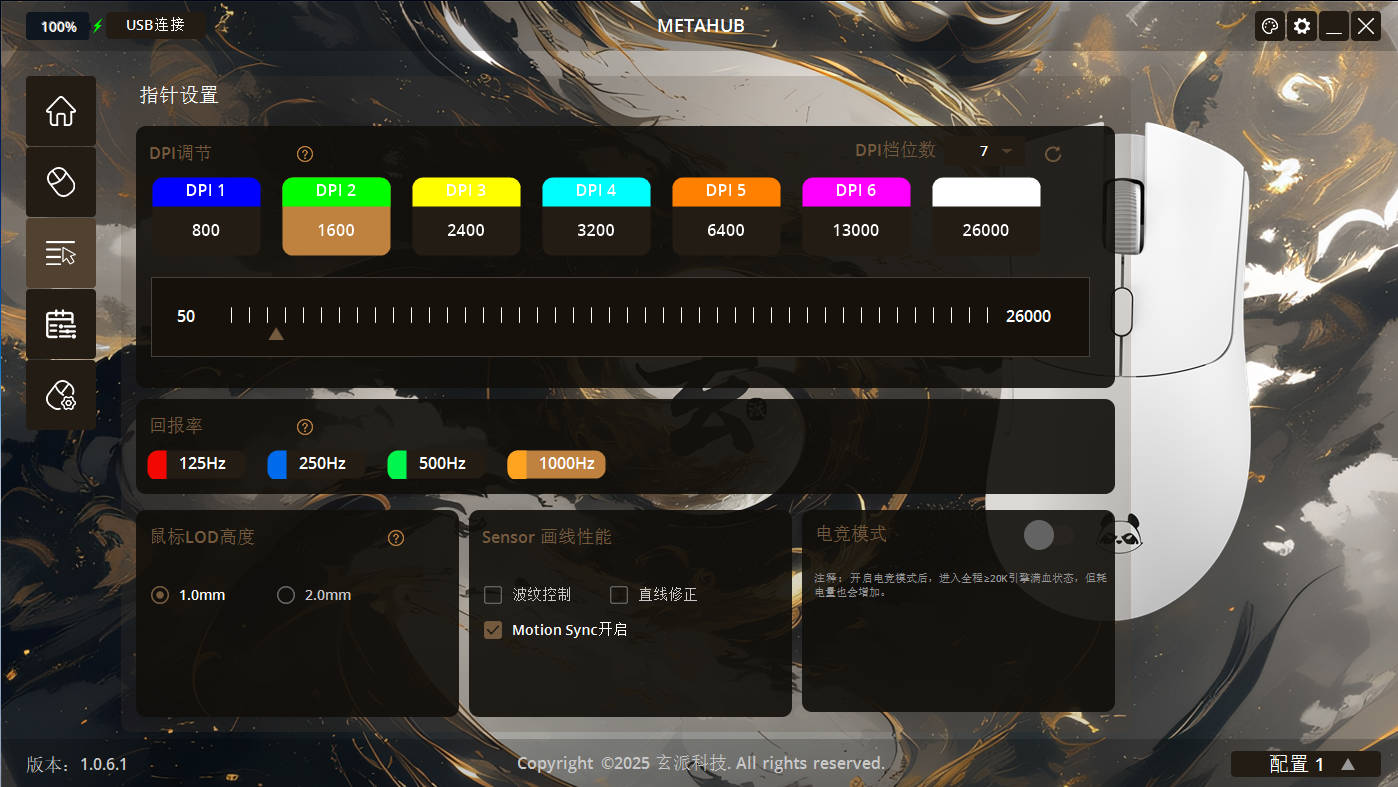Click the help icon next to 回报率
1398x787 pixels.
[x=305, y=427]
